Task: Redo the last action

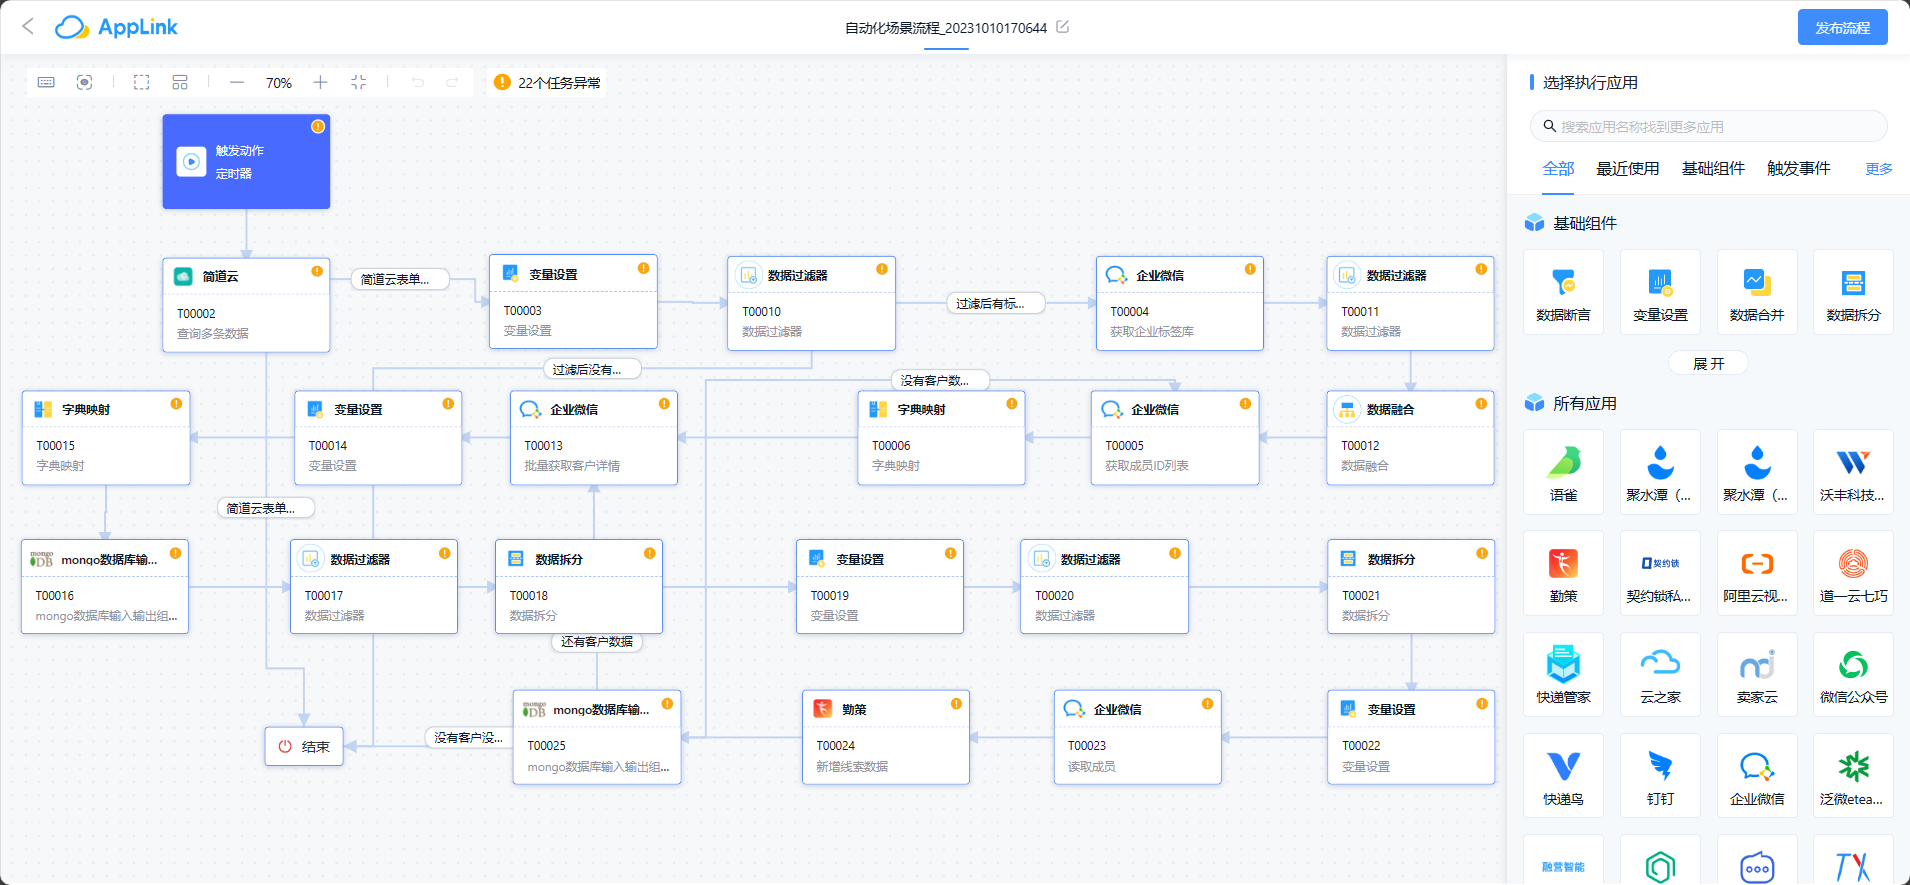Action: [x=452, y=82]
